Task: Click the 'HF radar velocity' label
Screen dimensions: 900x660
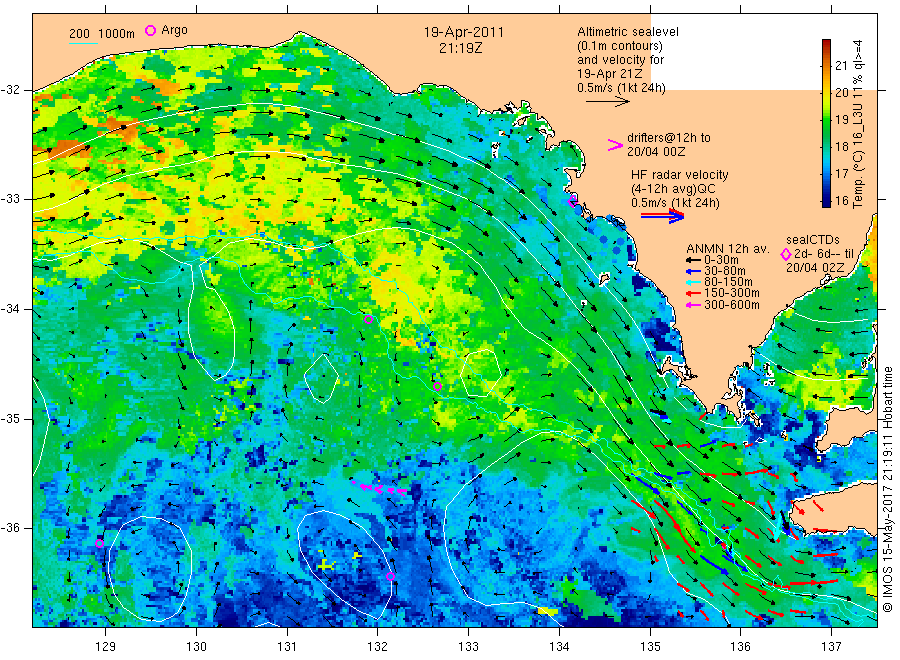Action: (x=680, y=174)
